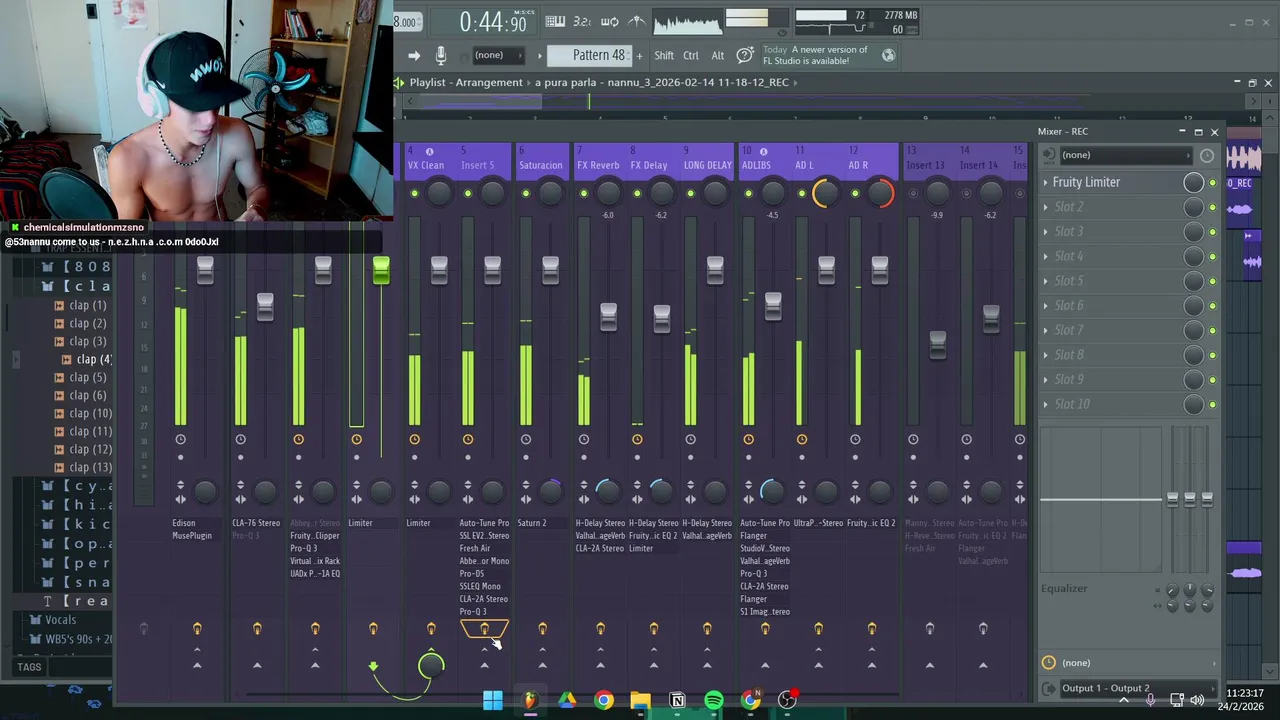Open the mixer input (none) dropdown at bottom
The height and width of the screenshot is (720, 1280).
[1137, 663]
